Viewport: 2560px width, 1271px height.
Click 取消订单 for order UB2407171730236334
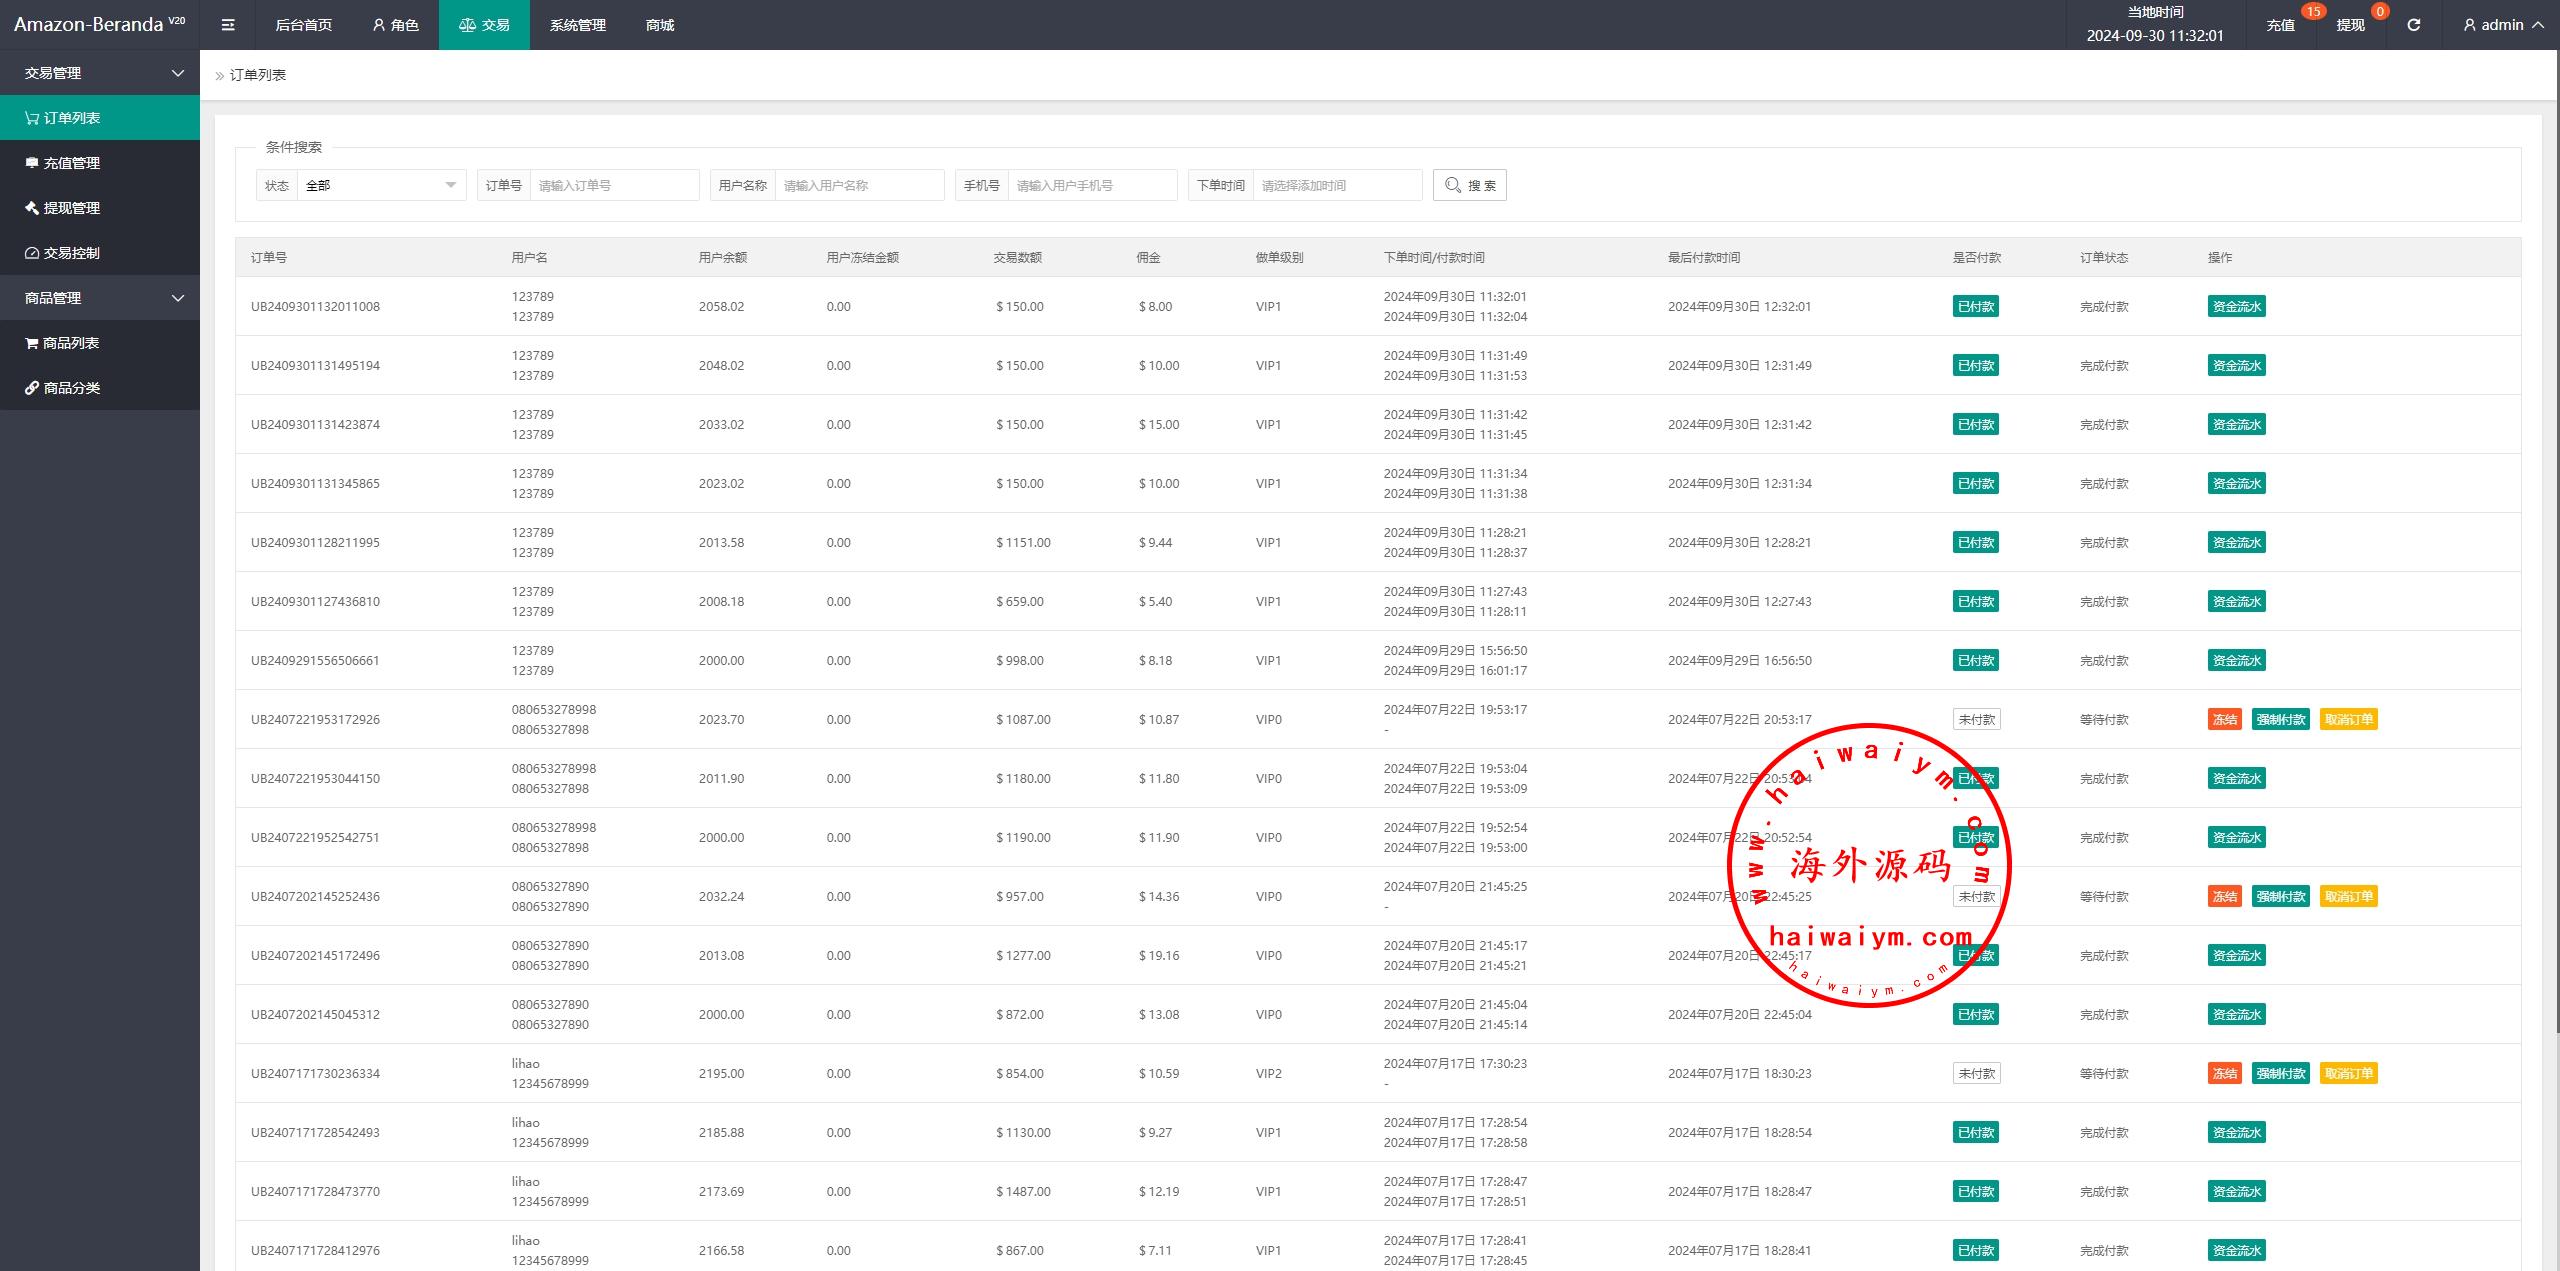[2347, 1073]
